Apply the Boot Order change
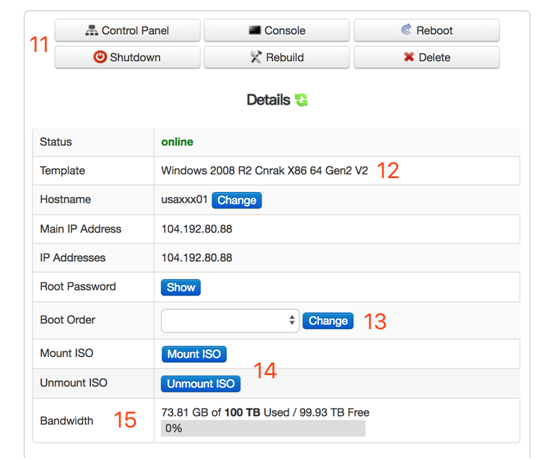Viewport: 557px width, 460px height. click(x=328, y=321)
